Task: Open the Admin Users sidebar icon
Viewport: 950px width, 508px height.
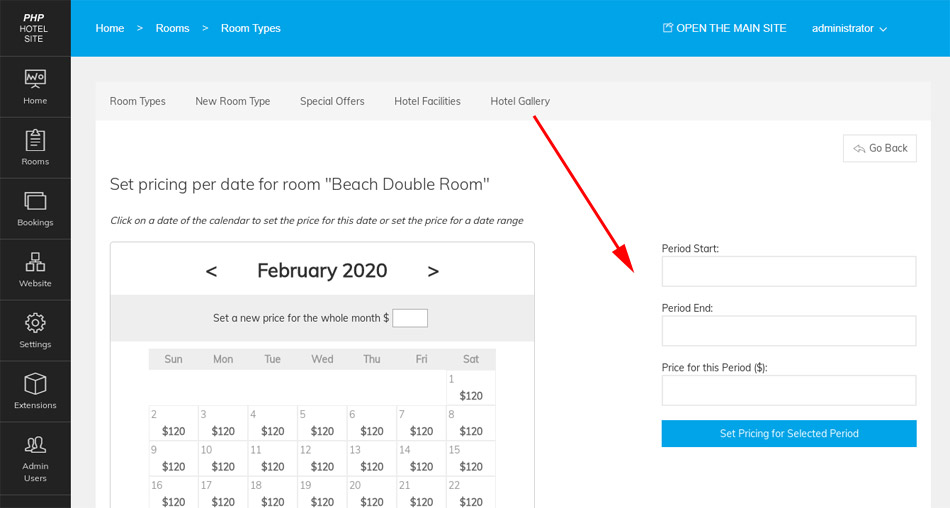Action: point(35,458)
